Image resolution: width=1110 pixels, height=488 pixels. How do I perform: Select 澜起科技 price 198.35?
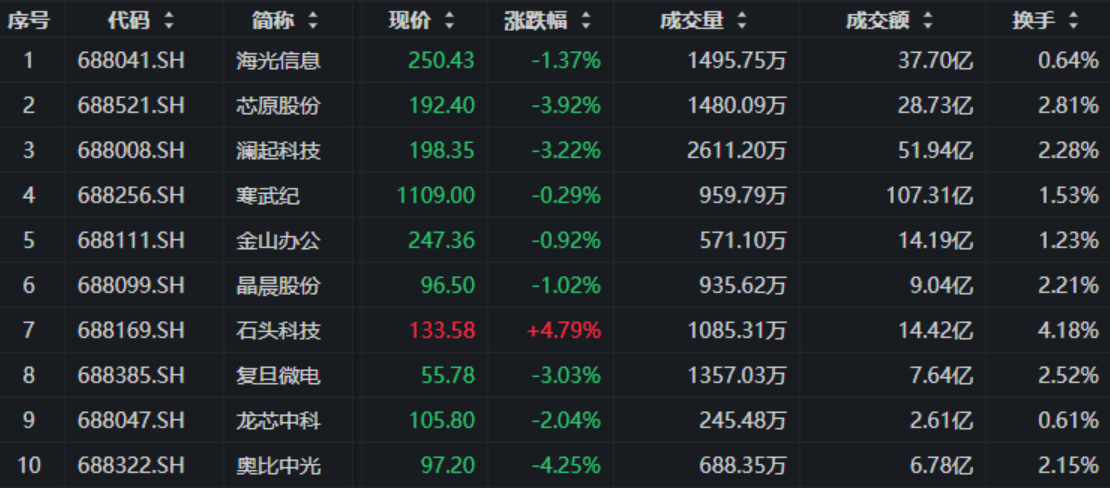point(442,151)
